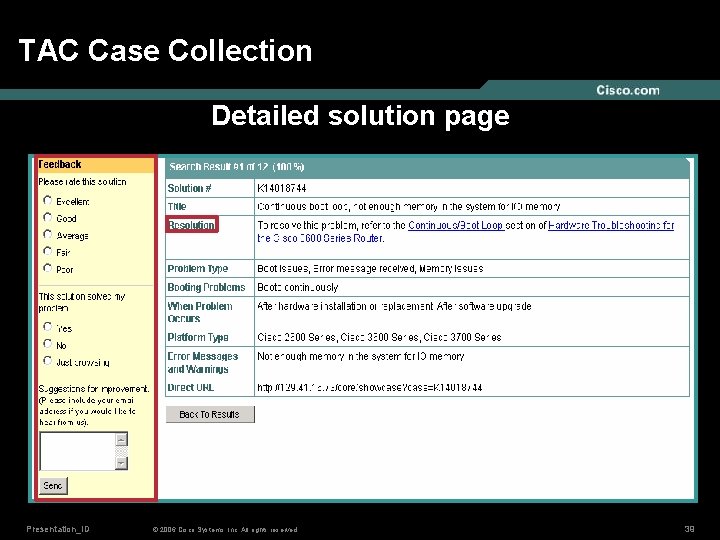720x540 pixels.
Task: Click the Boots continuously value
Action: [298, 287]
